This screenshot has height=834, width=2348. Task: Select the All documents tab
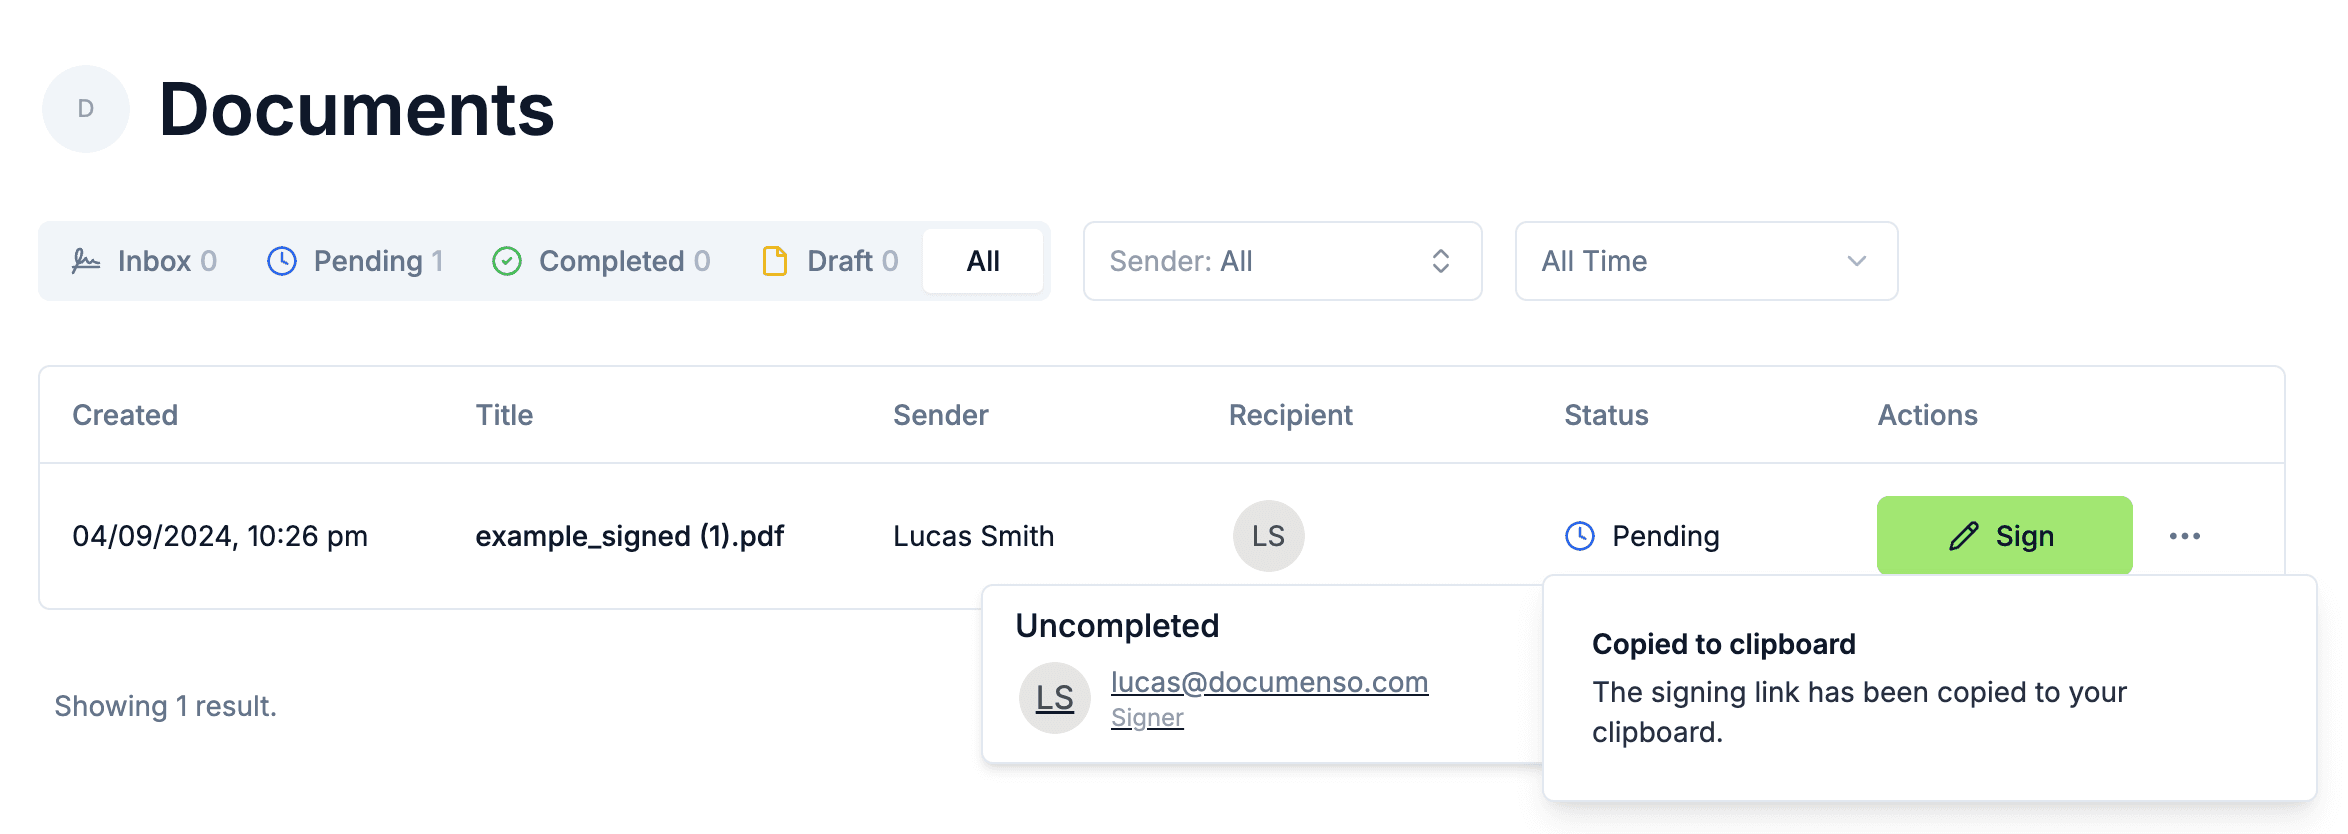click(x=983, y=261)
